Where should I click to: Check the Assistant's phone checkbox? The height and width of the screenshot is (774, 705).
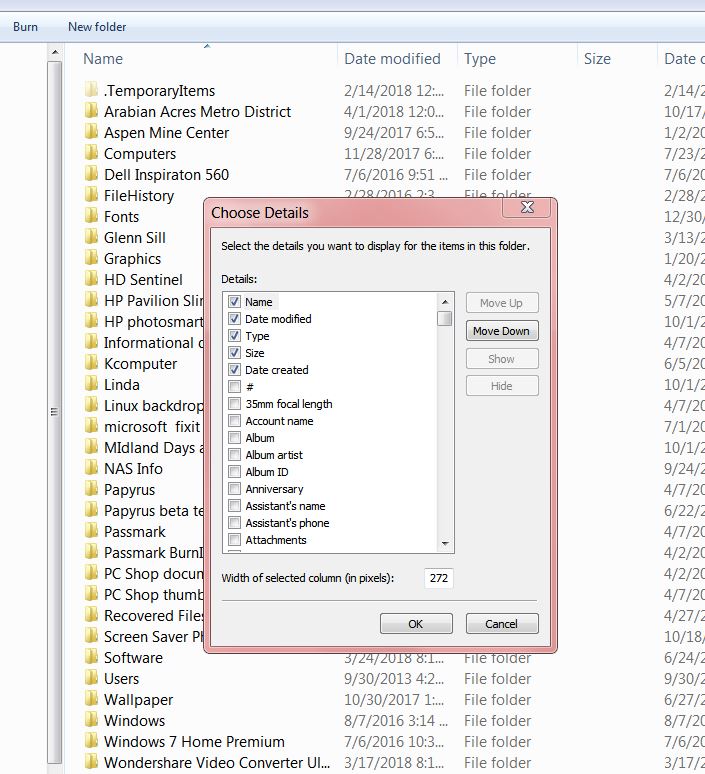click(235, 523)
